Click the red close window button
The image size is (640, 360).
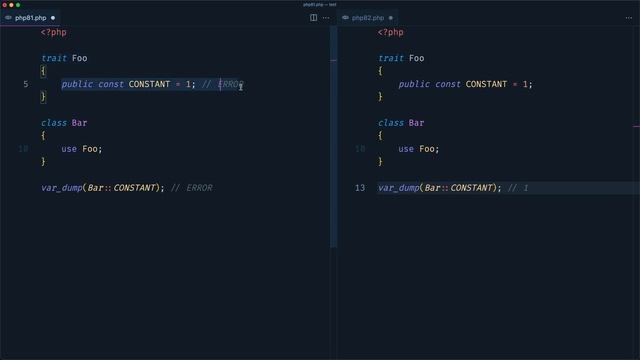tap(4, 5)
